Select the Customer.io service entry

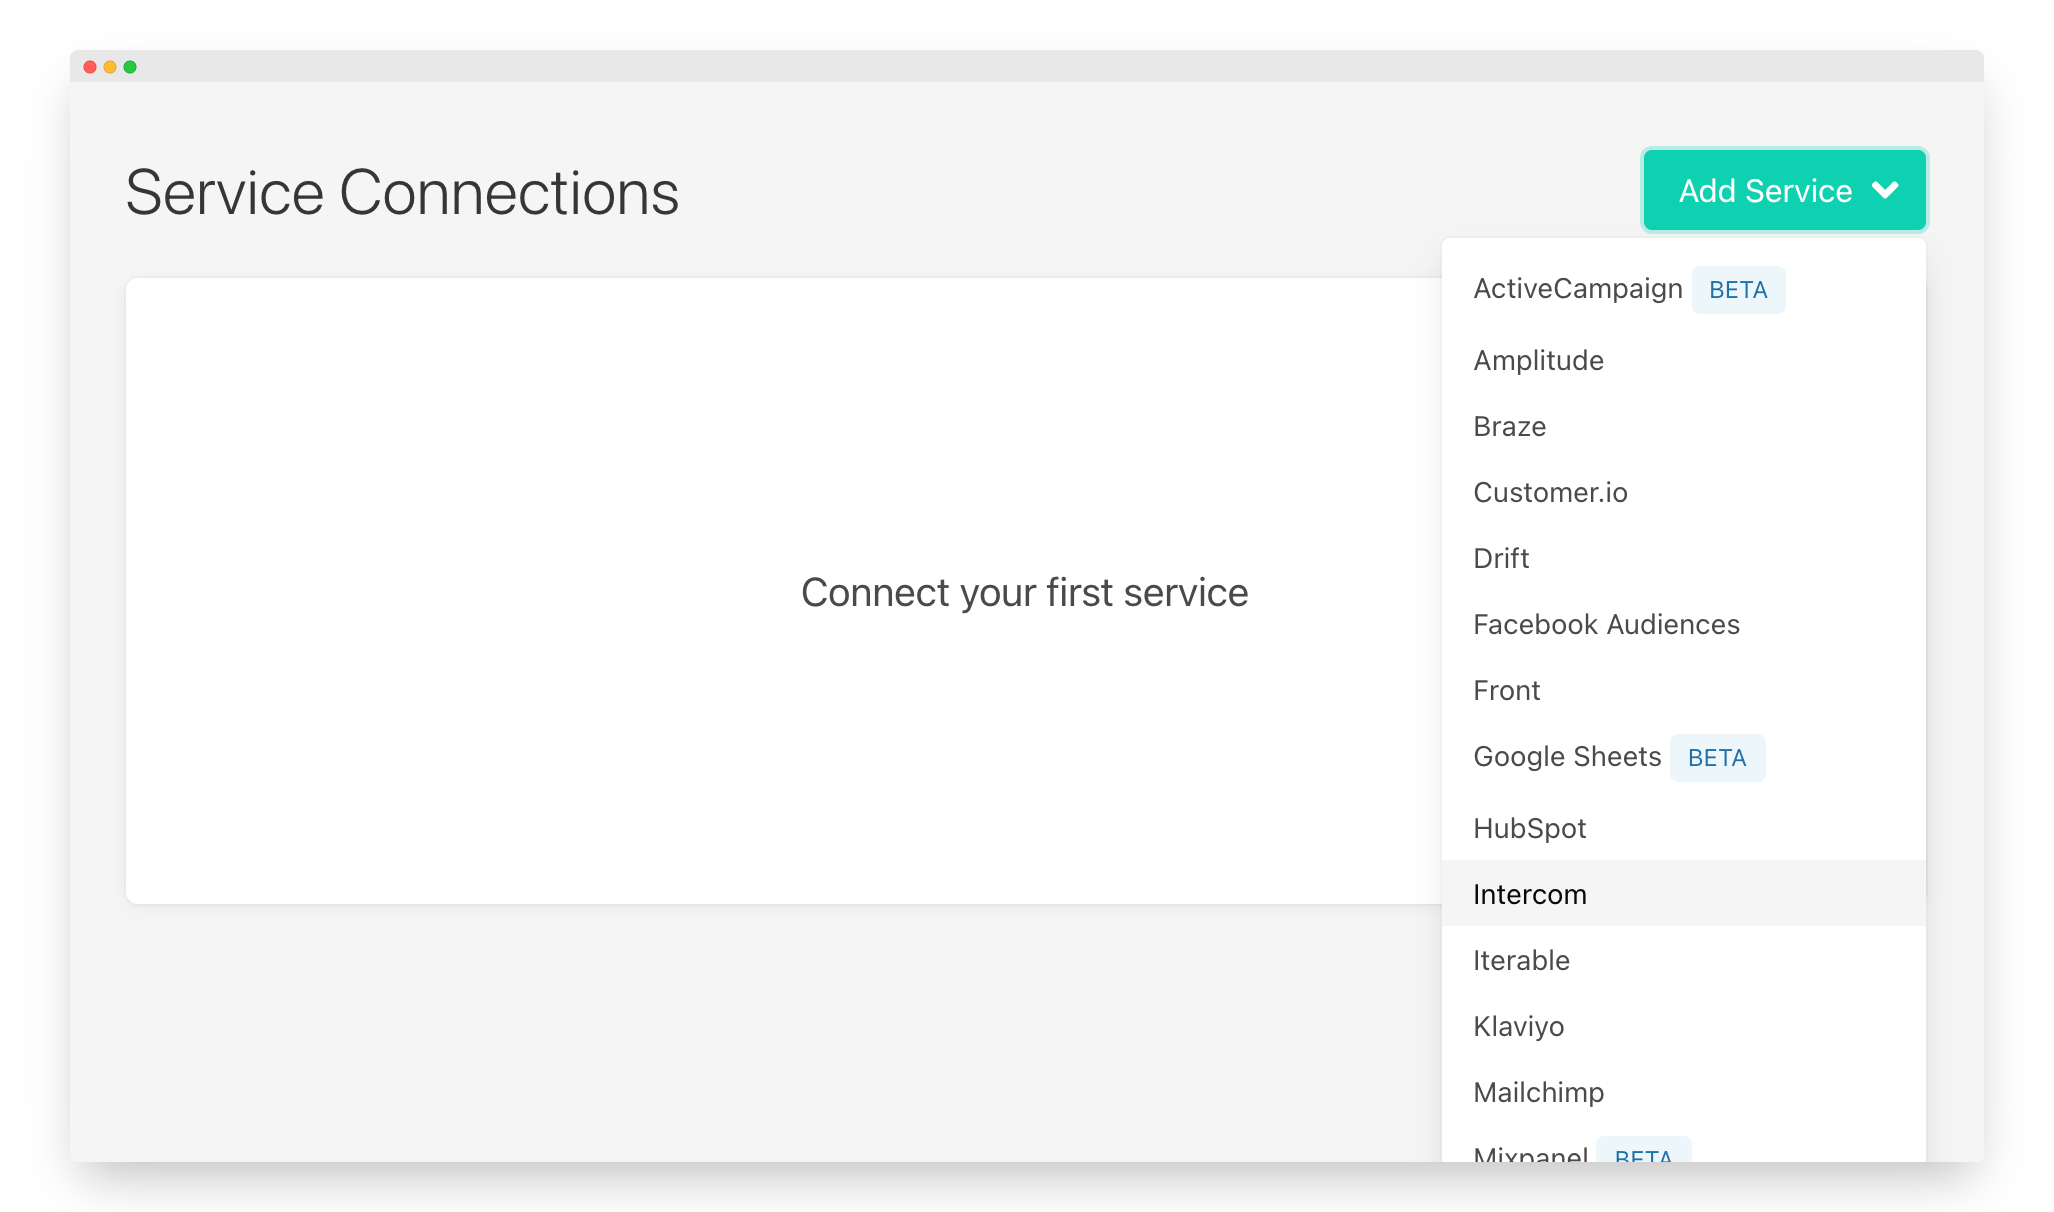(x=1550, y=492)
